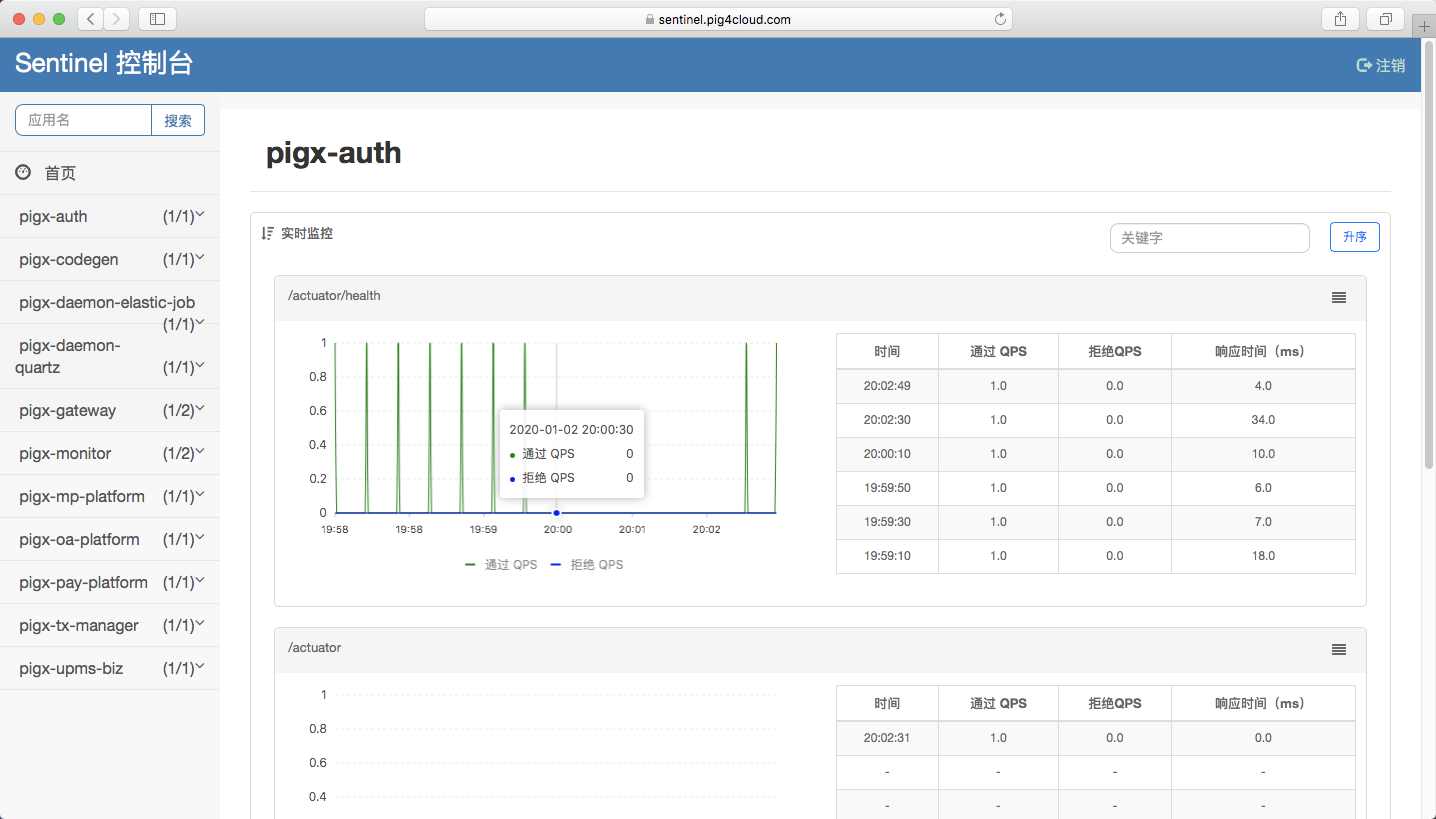Expand pigx-auth chevron in the sidebar
This screenshot has height=819, width=1436.
point(200,214)
